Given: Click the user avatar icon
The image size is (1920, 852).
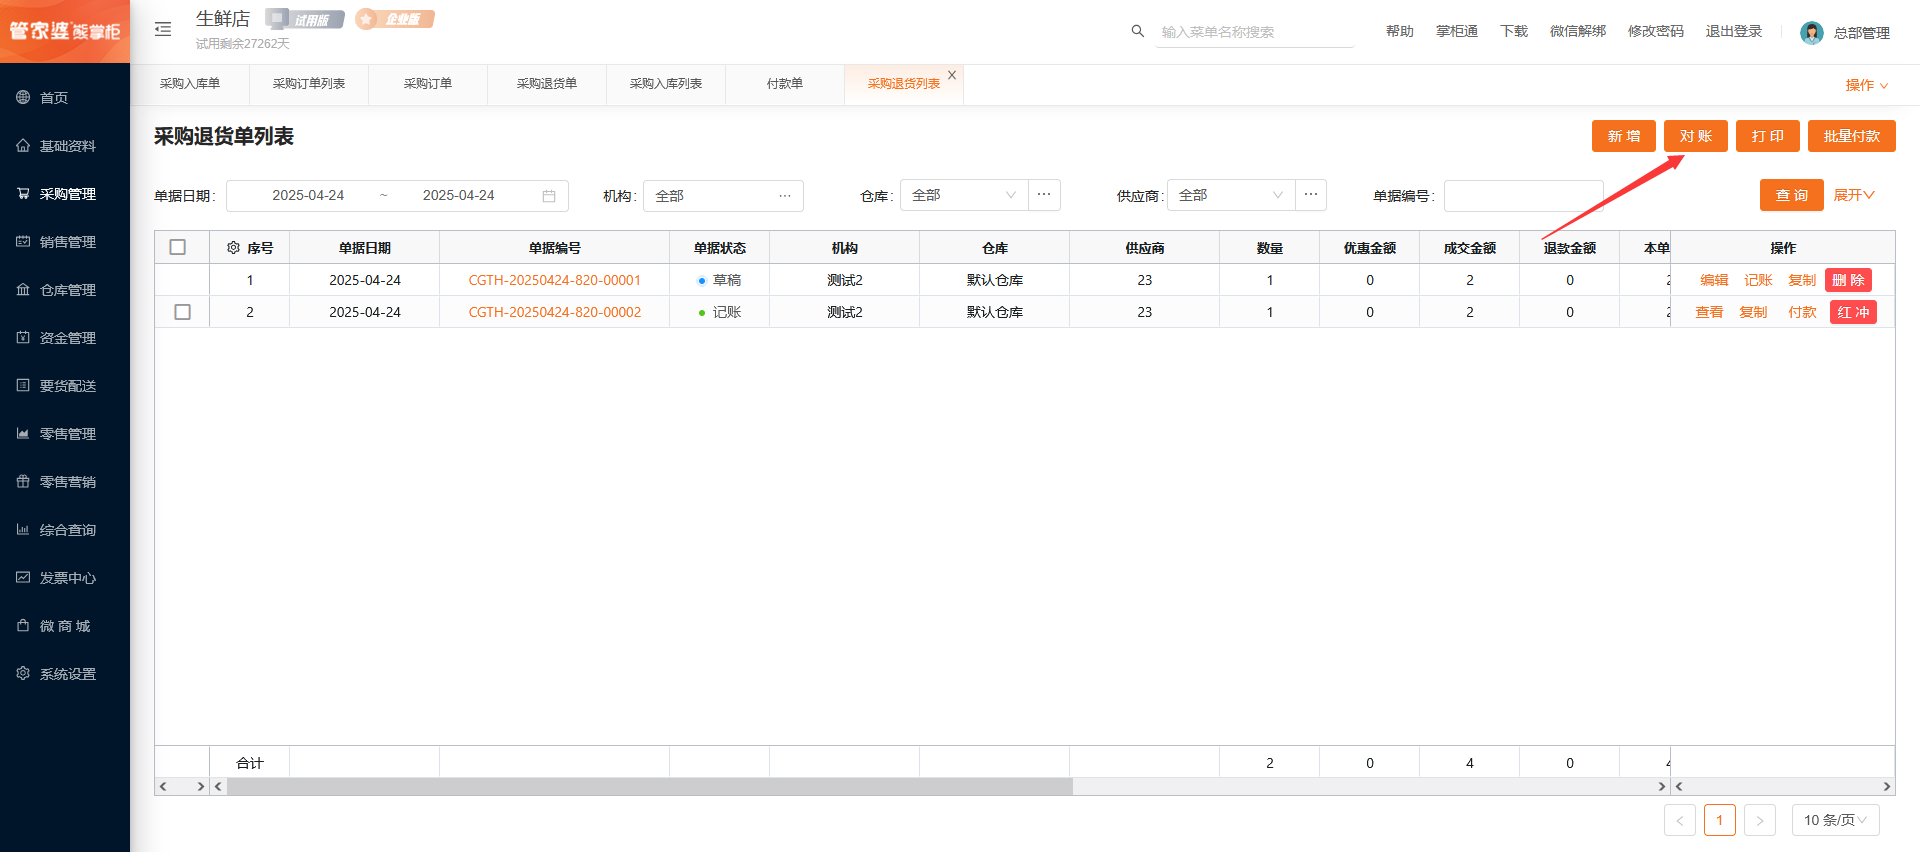Looking at the screenshot, I should pos(1811,33).
